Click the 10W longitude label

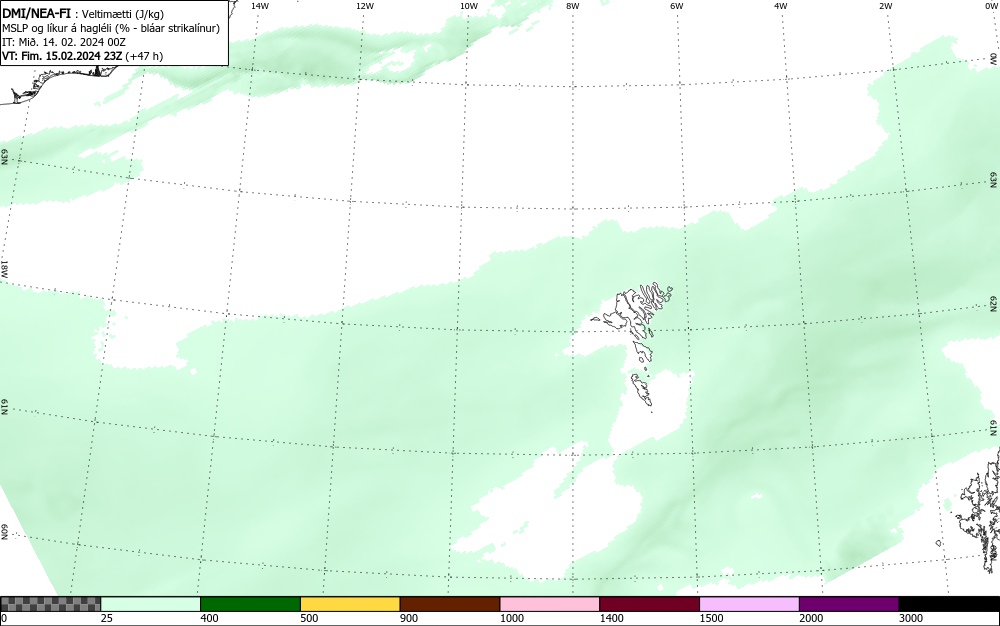(469, 6)
